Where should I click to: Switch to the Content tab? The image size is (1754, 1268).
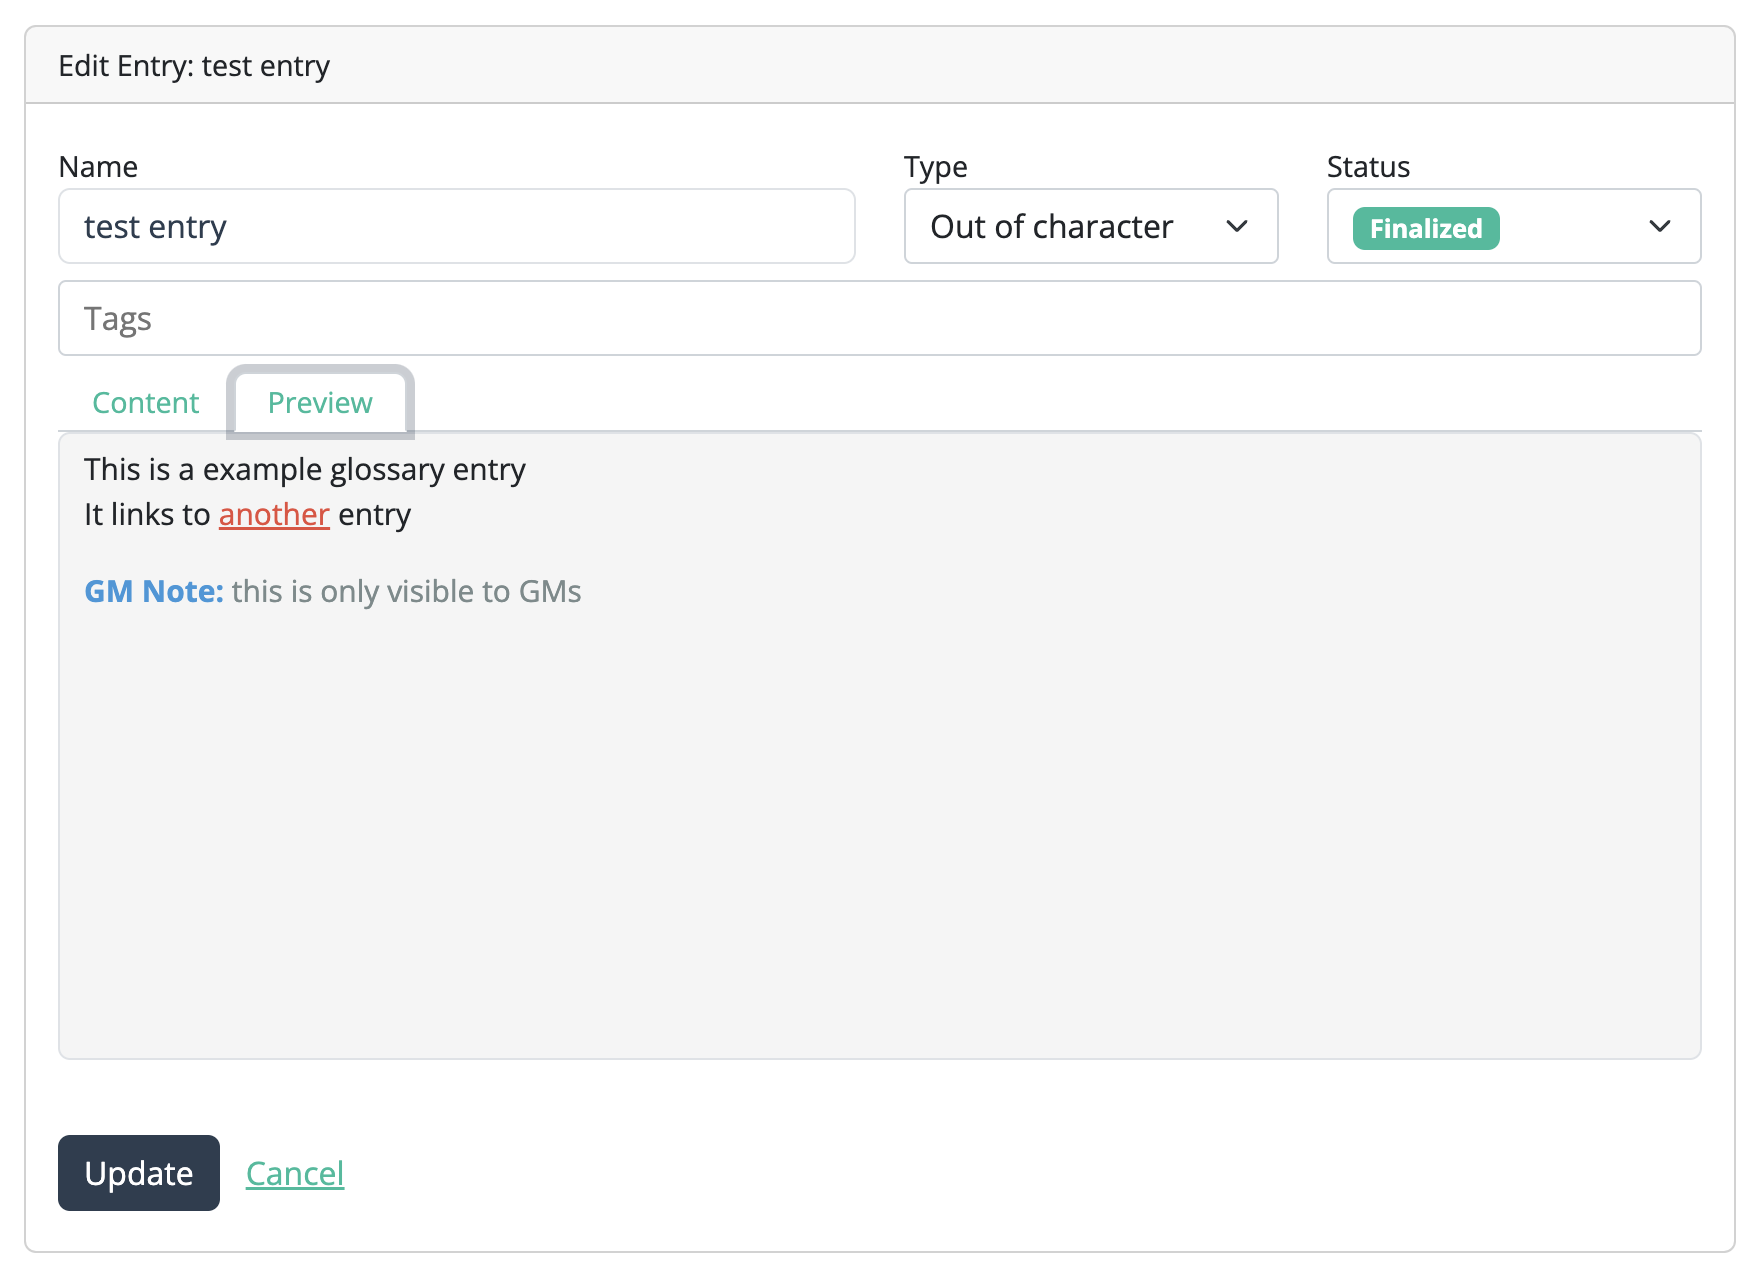tap(146, 403)
